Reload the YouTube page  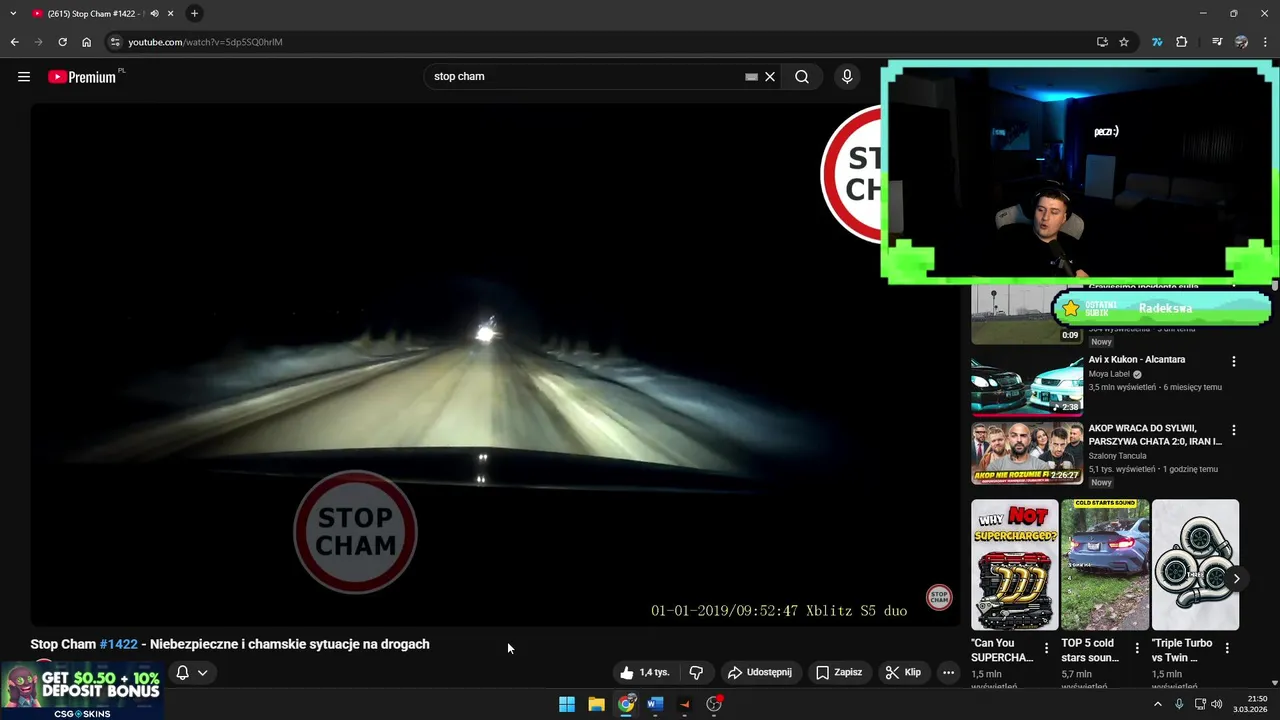[62, 42]
